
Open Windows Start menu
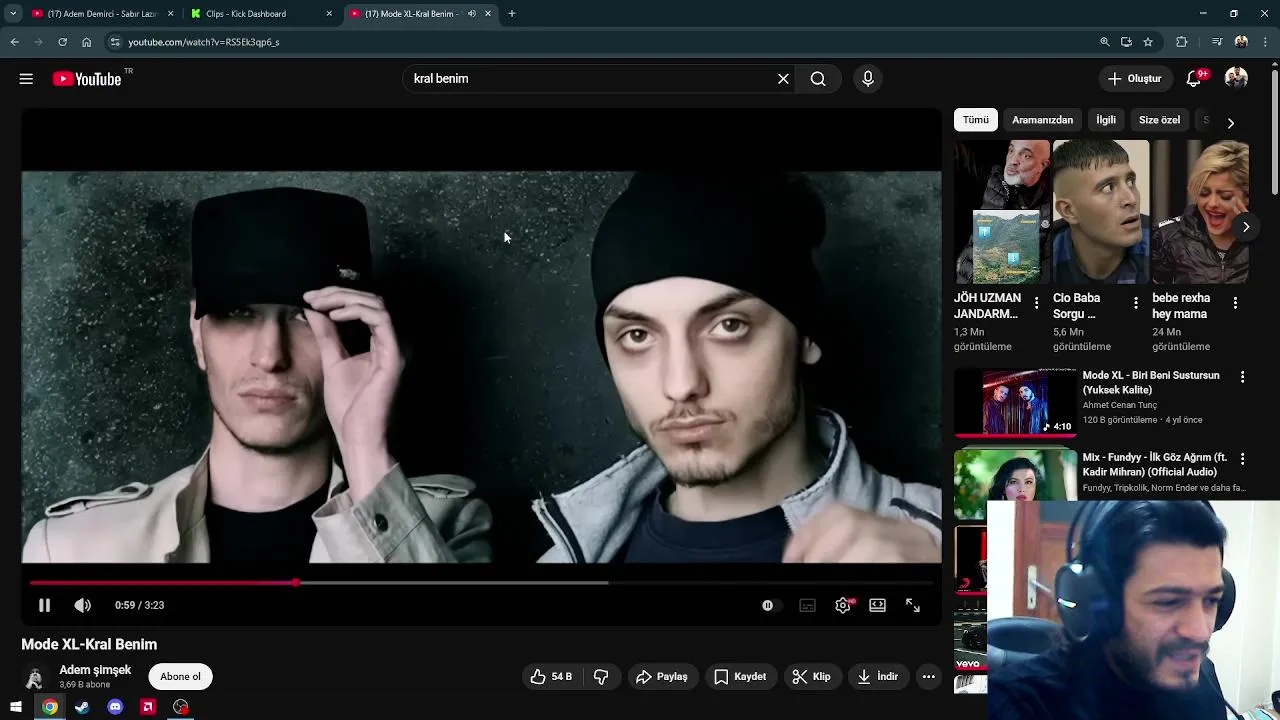tap(16, 707)
